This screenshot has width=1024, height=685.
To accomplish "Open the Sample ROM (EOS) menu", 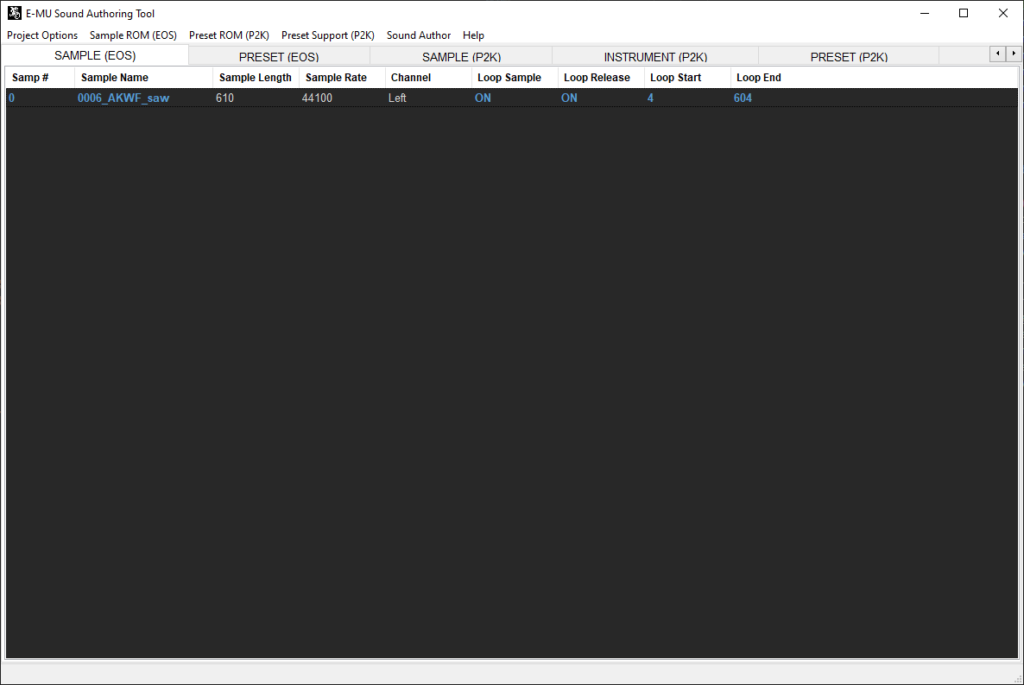I will pos(133,35).
